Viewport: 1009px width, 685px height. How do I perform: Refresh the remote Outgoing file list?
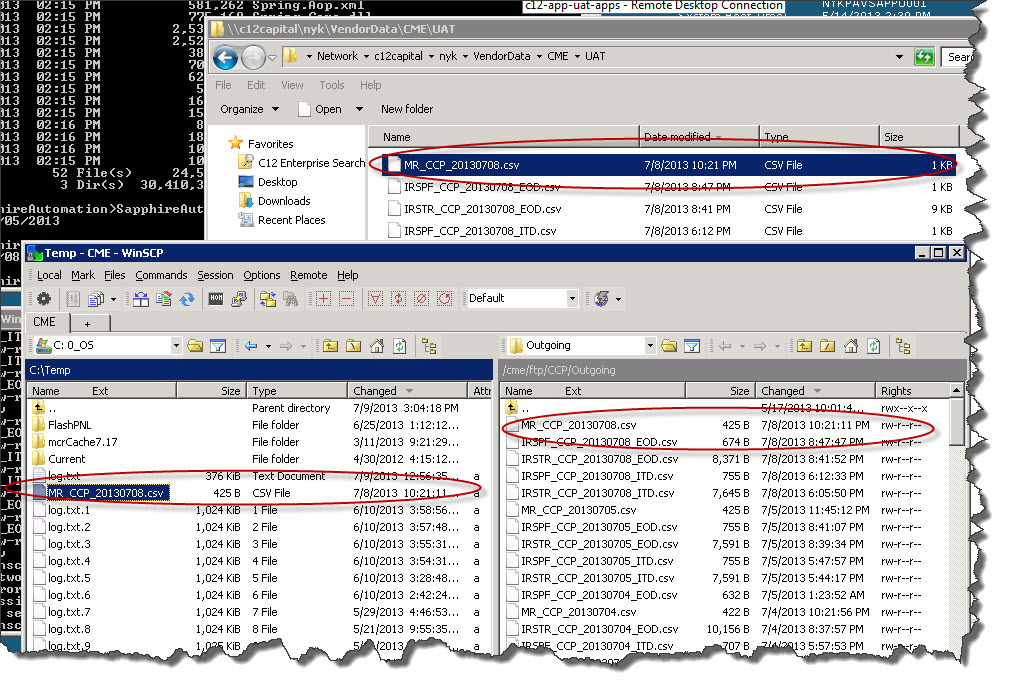(x=873, y=345)
